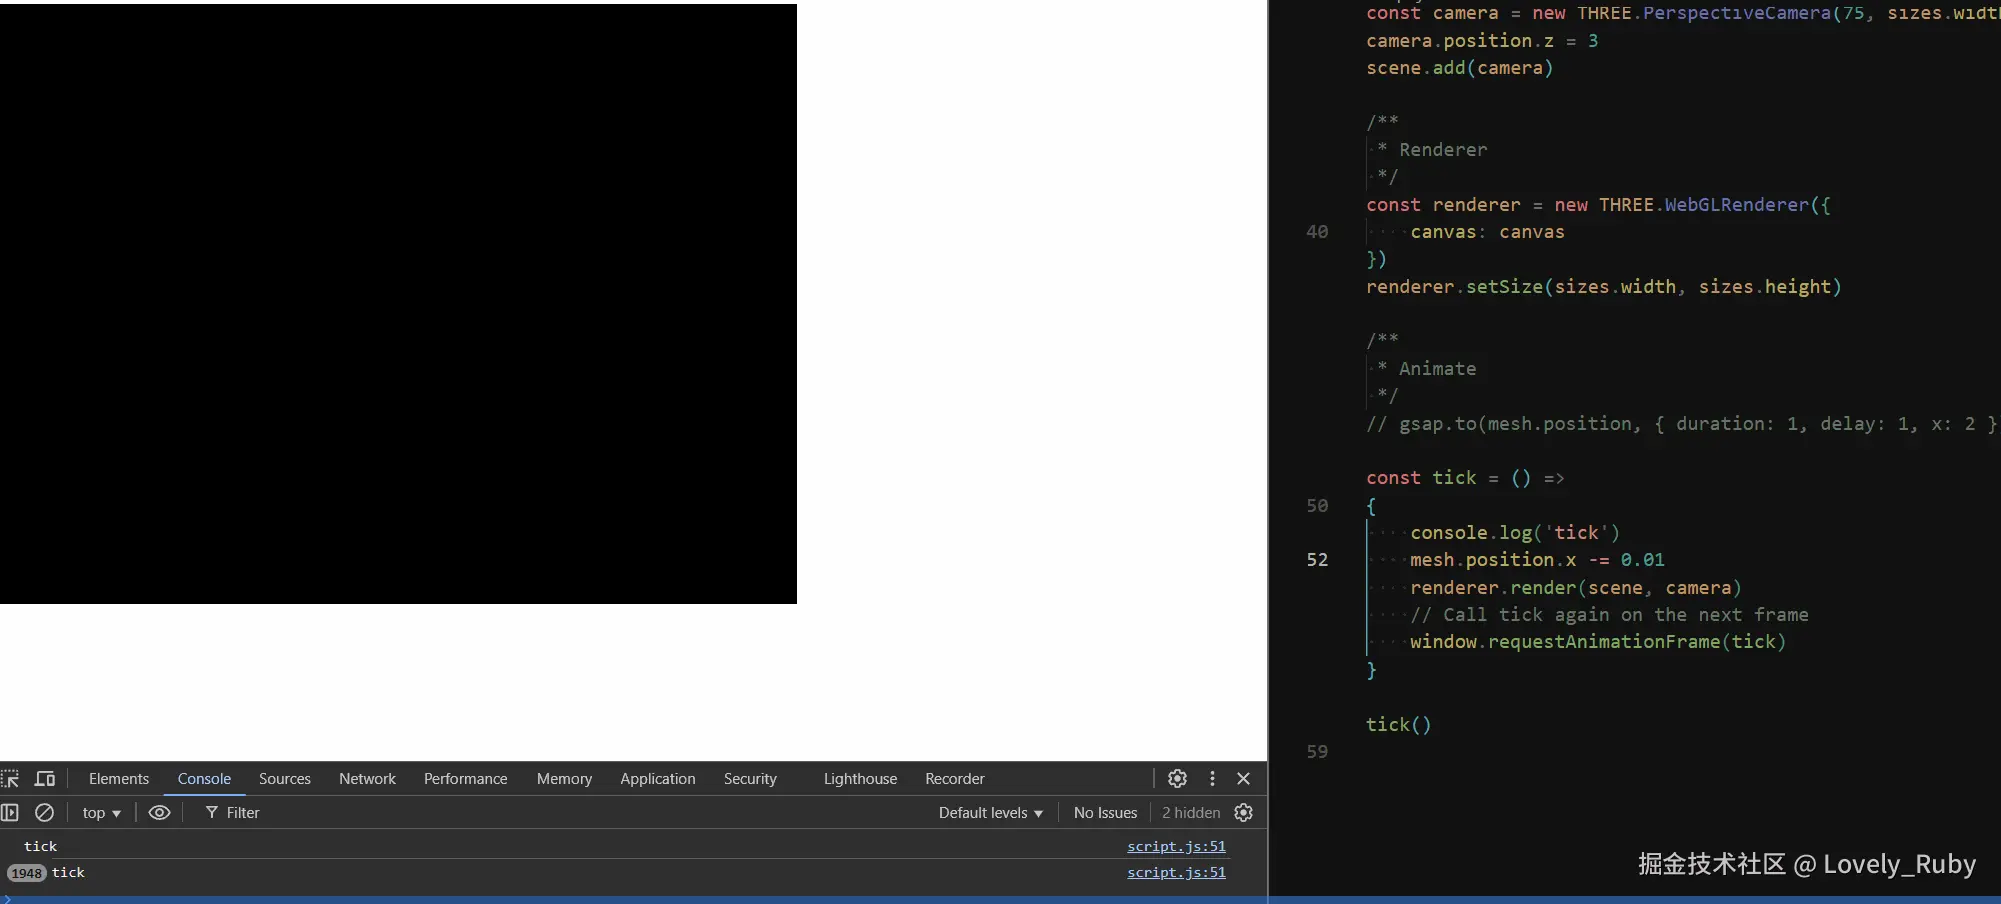This screenshot has width=2001, height=904.
Task: Click the console.log('tick') code line
Action: point(1514,533)
